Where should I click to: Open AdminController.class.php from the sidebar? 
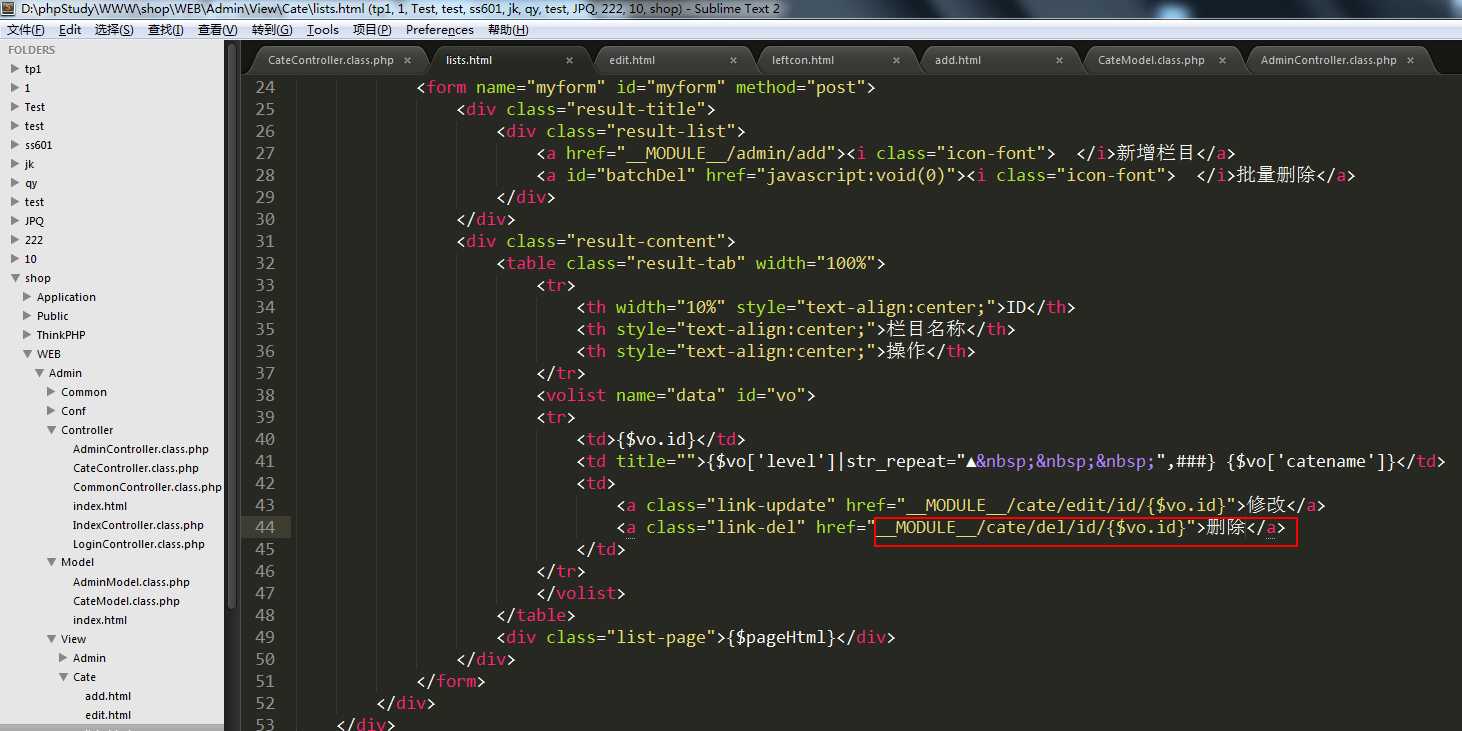coord(141,449)
